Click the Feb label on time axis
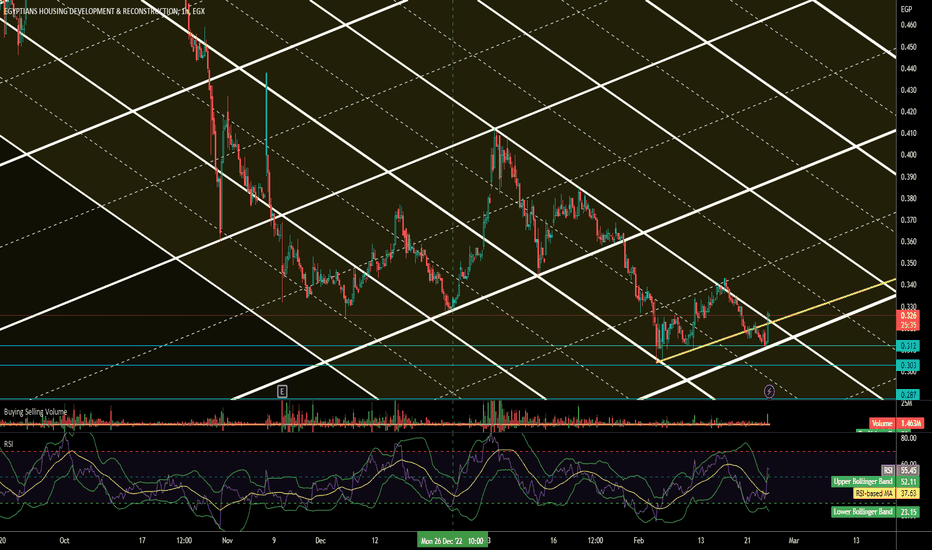This screenshot has height=550, width=932. (x=638, y=540)
